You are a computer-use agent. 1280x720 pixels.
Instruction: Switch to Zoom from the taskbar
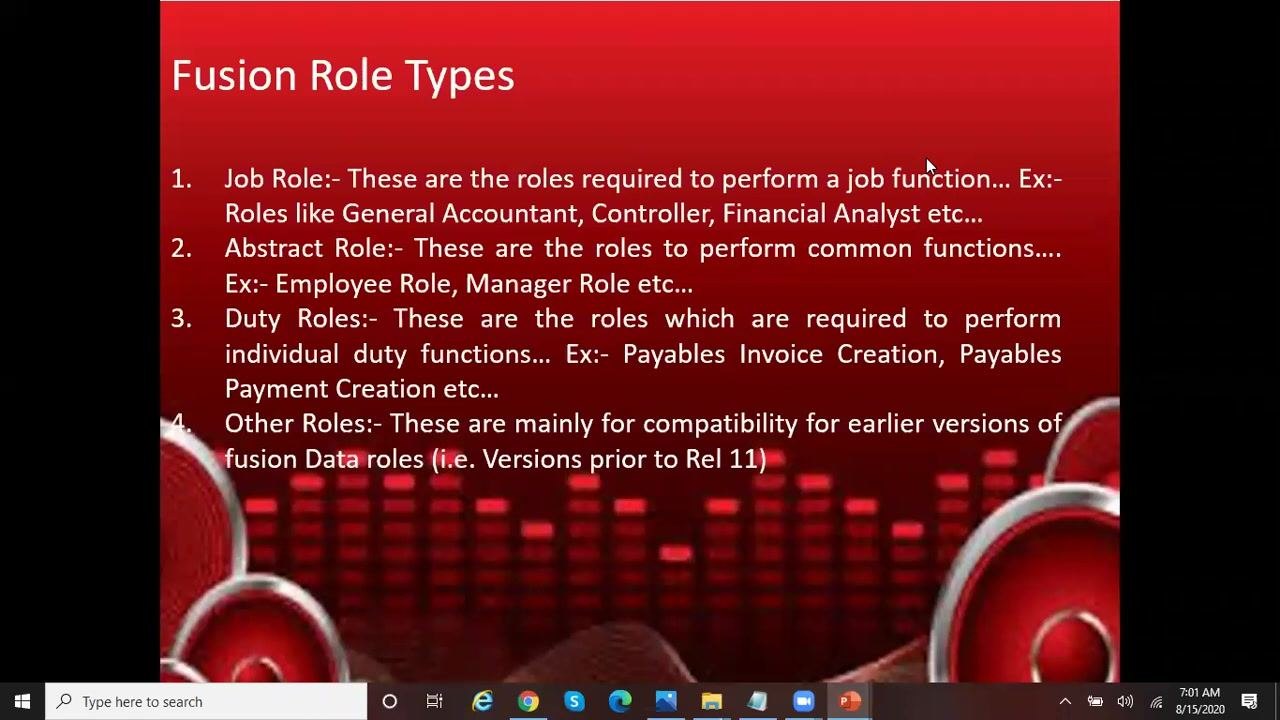(x=804, y=702)
